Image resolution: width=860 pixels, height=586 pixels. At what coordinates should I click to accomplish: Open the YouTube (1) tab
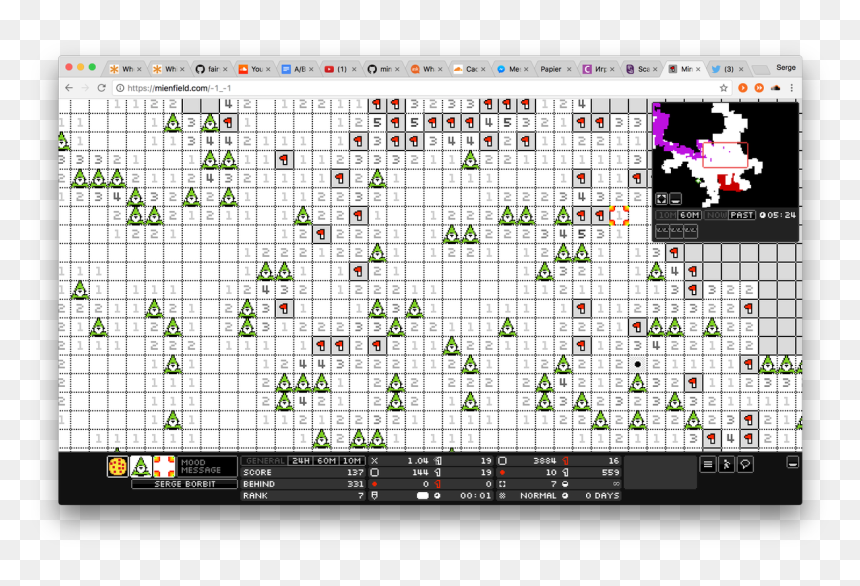tap(340, 69)
